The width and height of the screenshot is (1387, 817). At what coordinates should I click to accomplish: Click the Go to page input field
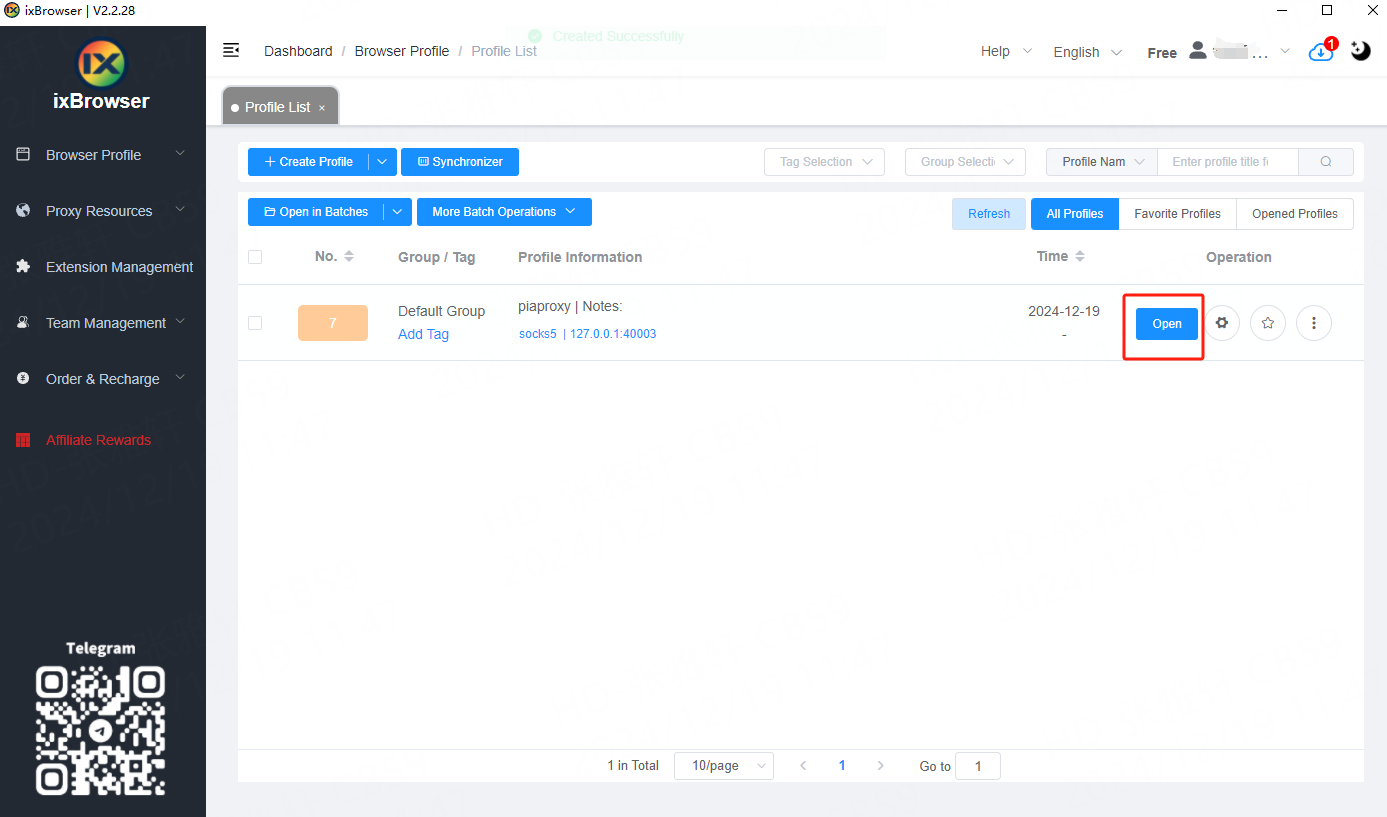tap(977, 766)
